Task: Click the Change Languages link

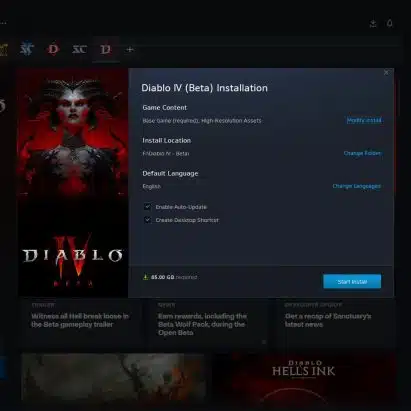Action: (x=357, y=186)
